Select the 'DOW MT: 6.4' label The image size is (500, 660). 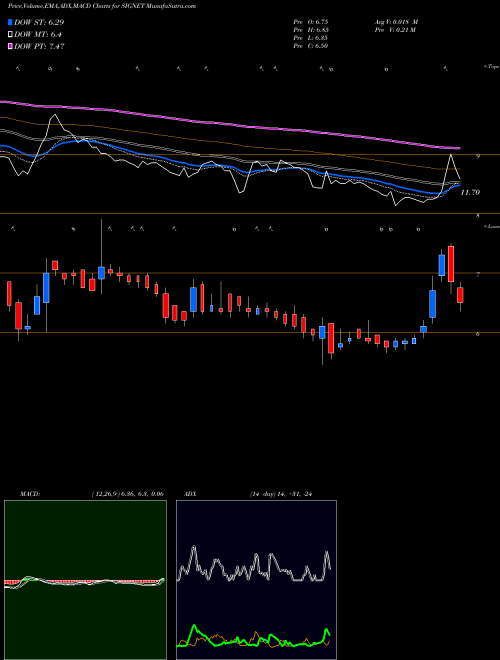38,34
